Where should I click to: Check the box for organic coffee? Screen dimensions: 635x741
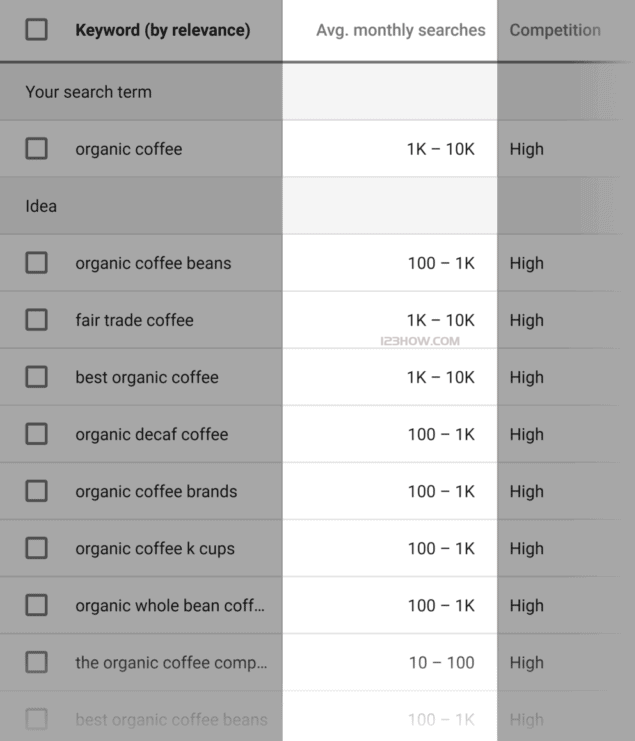click(x=36, y=149)
